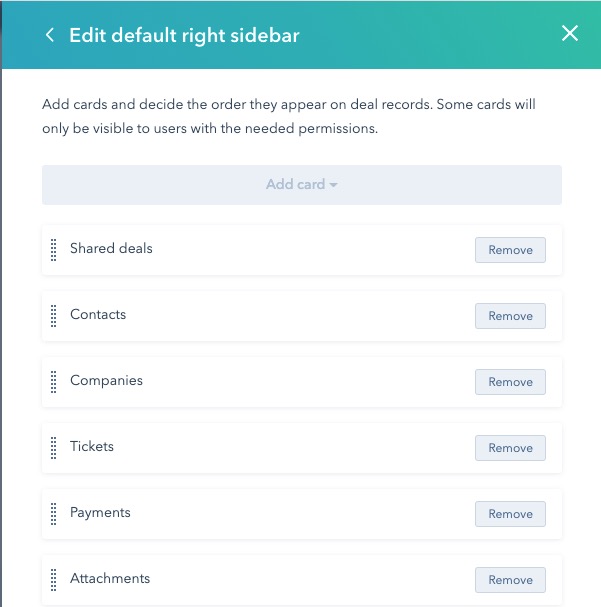
Task: Remove the Payments card
Action: click(x=510, y=514)
